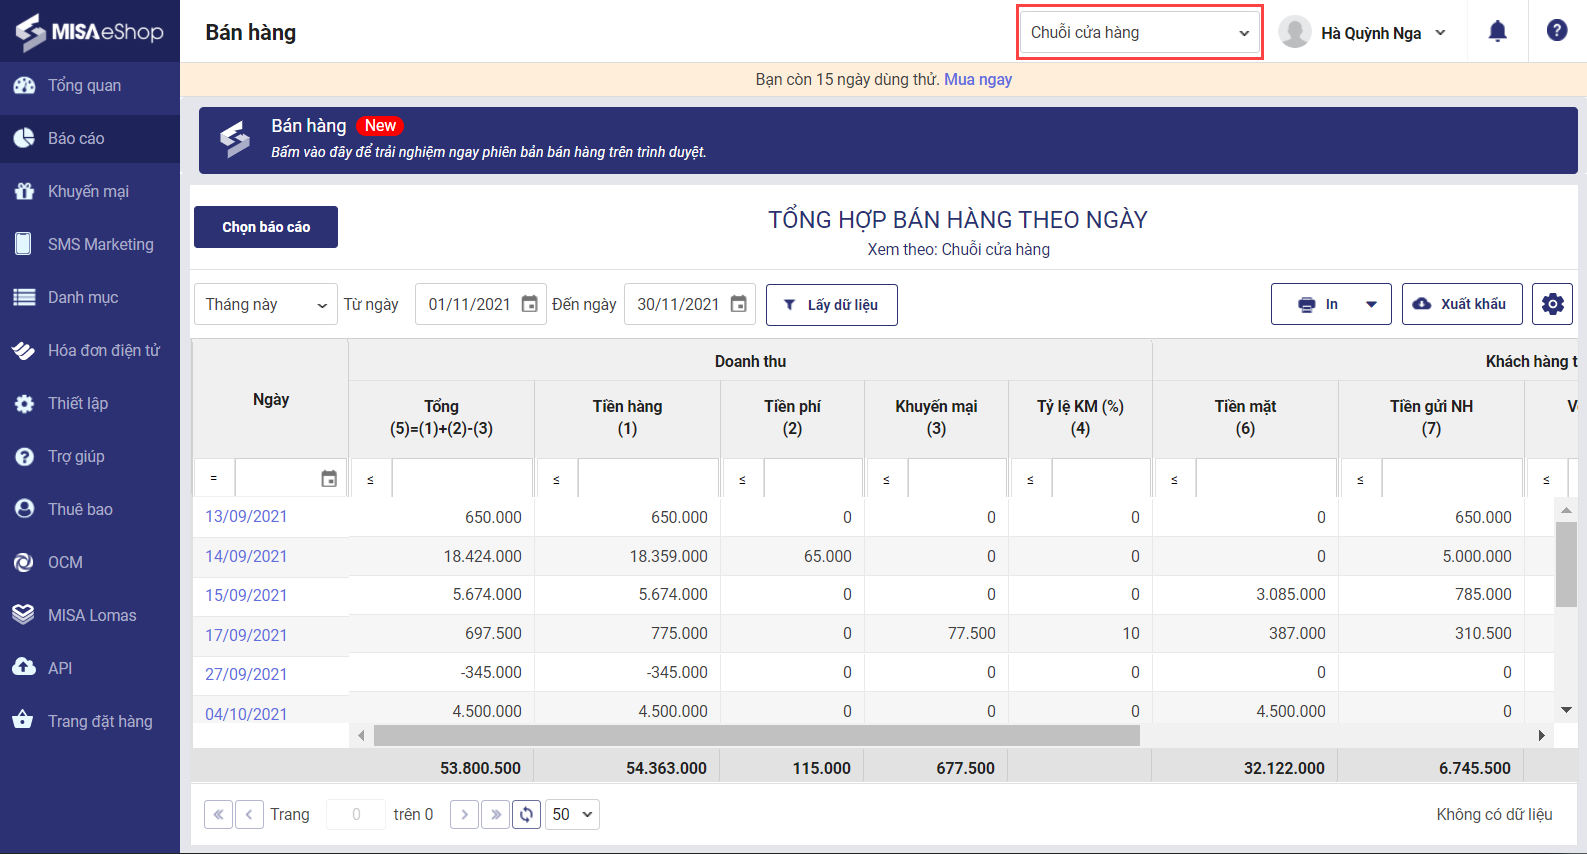
Task: Go to the last page arrow icon
Action: coord(495,814)
